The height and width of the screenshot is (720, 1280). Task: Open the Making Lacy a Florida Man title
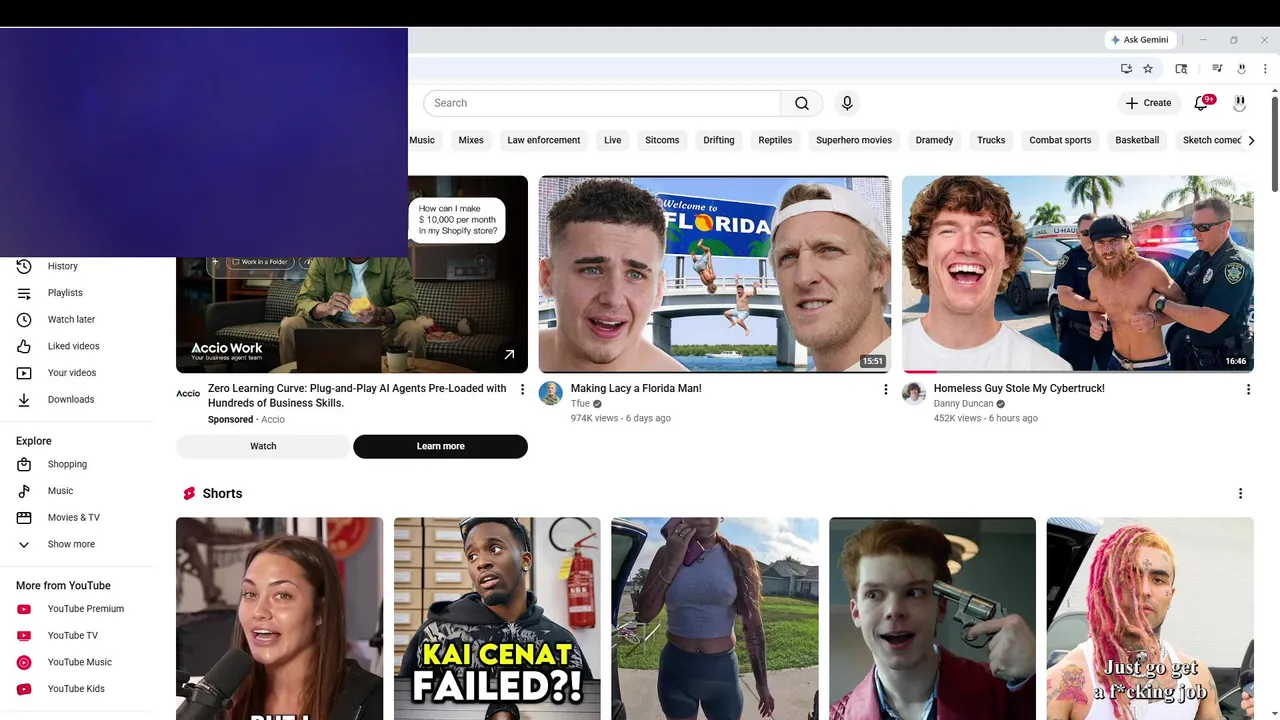[636, 388]
